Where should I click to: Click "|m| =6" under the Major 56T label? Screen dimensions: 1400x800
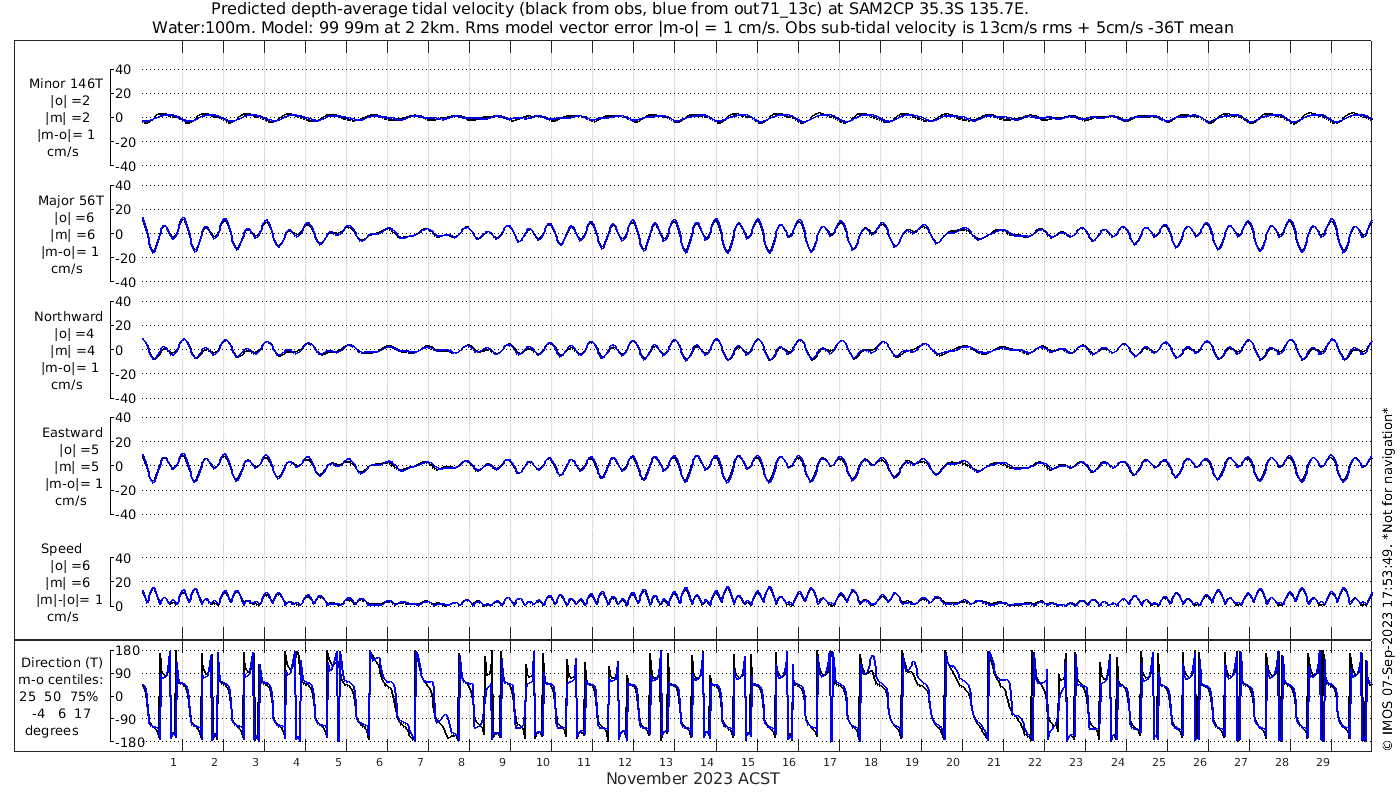(71, 235)
